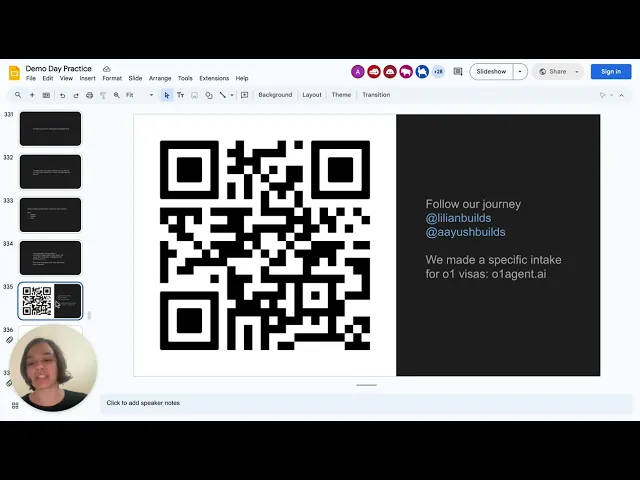Add a comment with toolbar icon
The height and width of the screenshot is (480, 640).
pos(244,95)
